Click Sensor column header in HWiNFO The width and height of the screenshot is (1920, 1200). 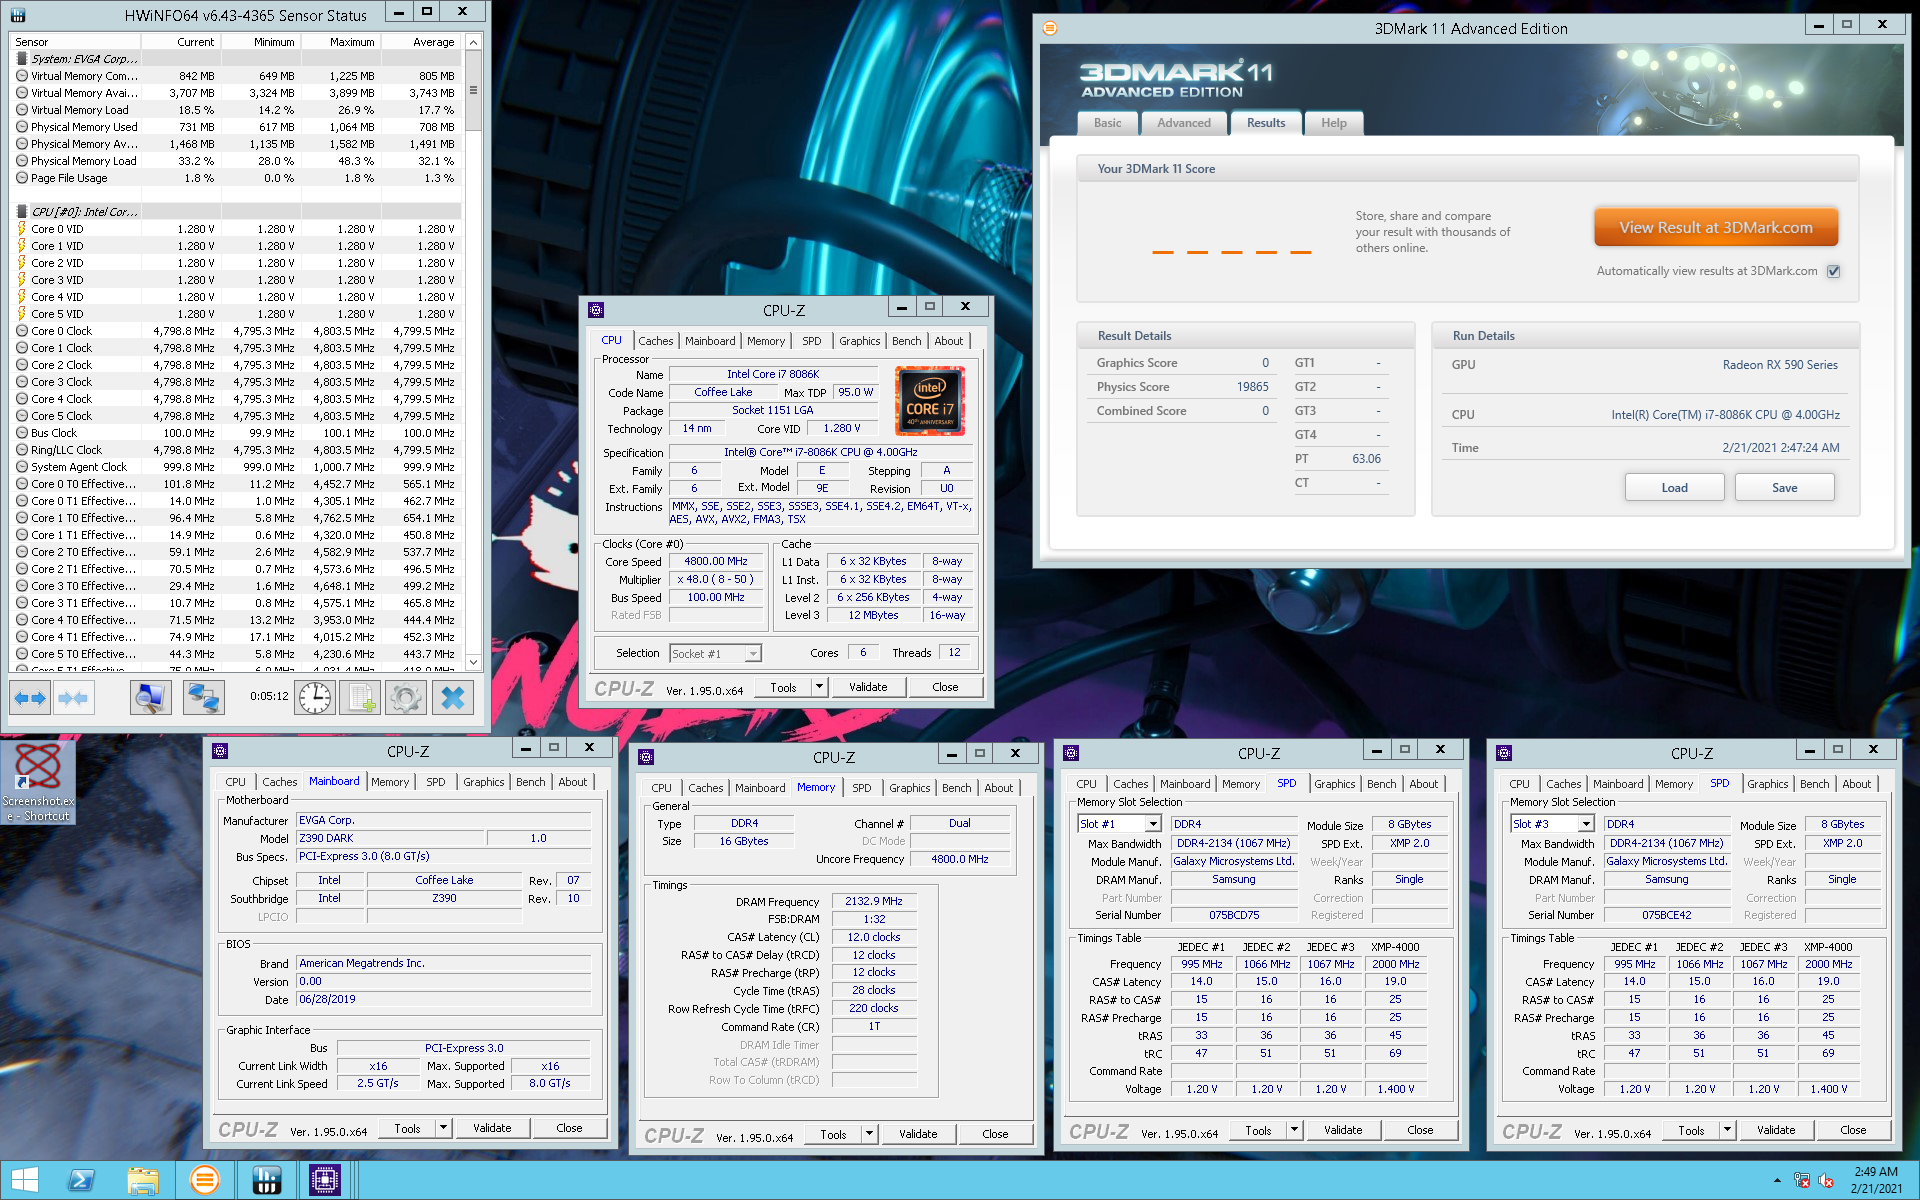point(76,42)
